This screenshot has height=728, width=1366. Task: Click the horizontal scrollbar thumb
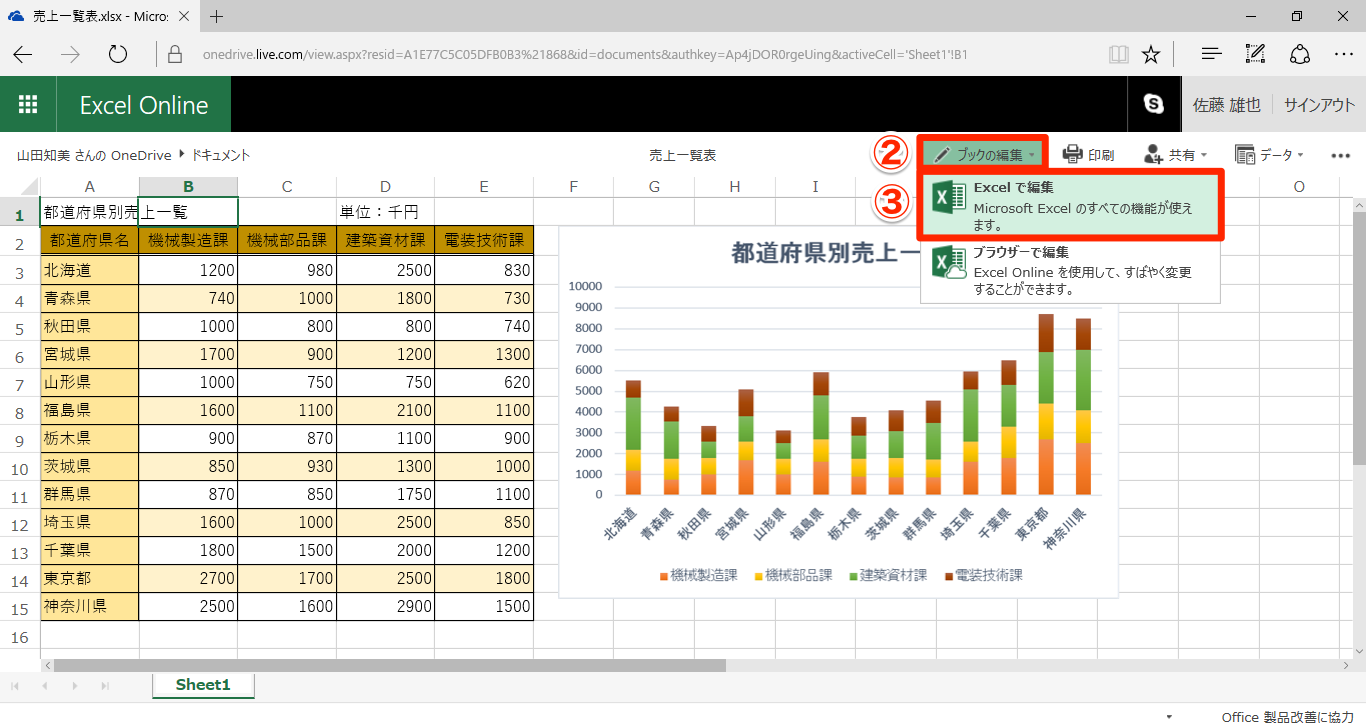click(x=390, y=665)
